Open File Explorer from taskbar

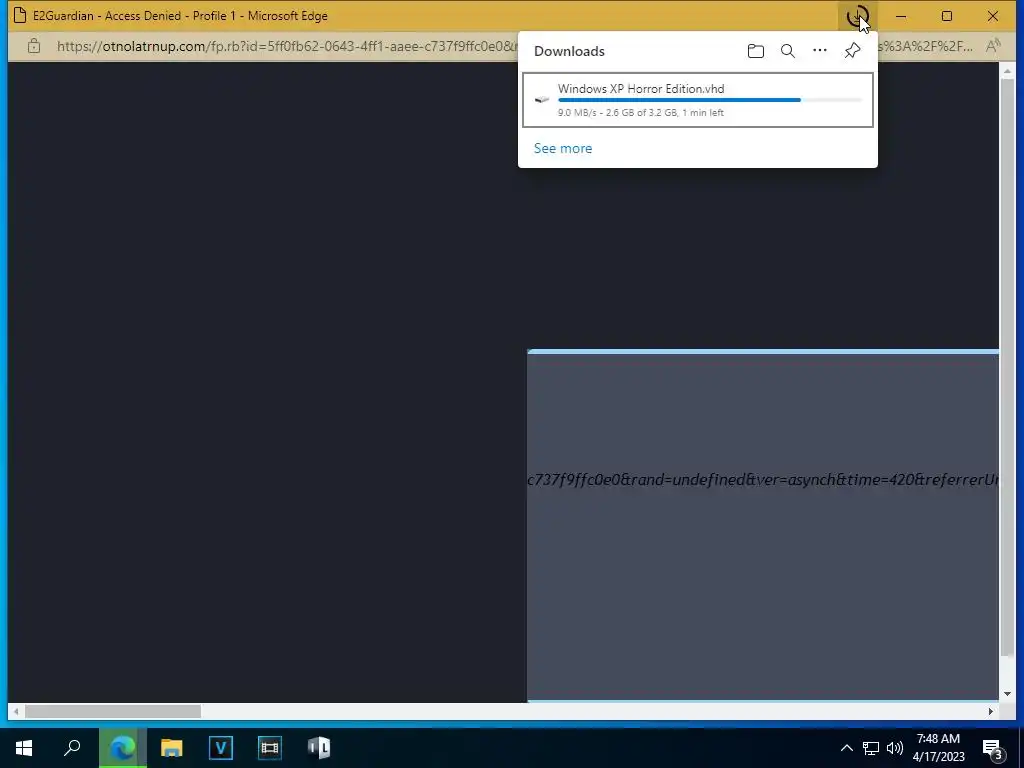coord(172,748)
